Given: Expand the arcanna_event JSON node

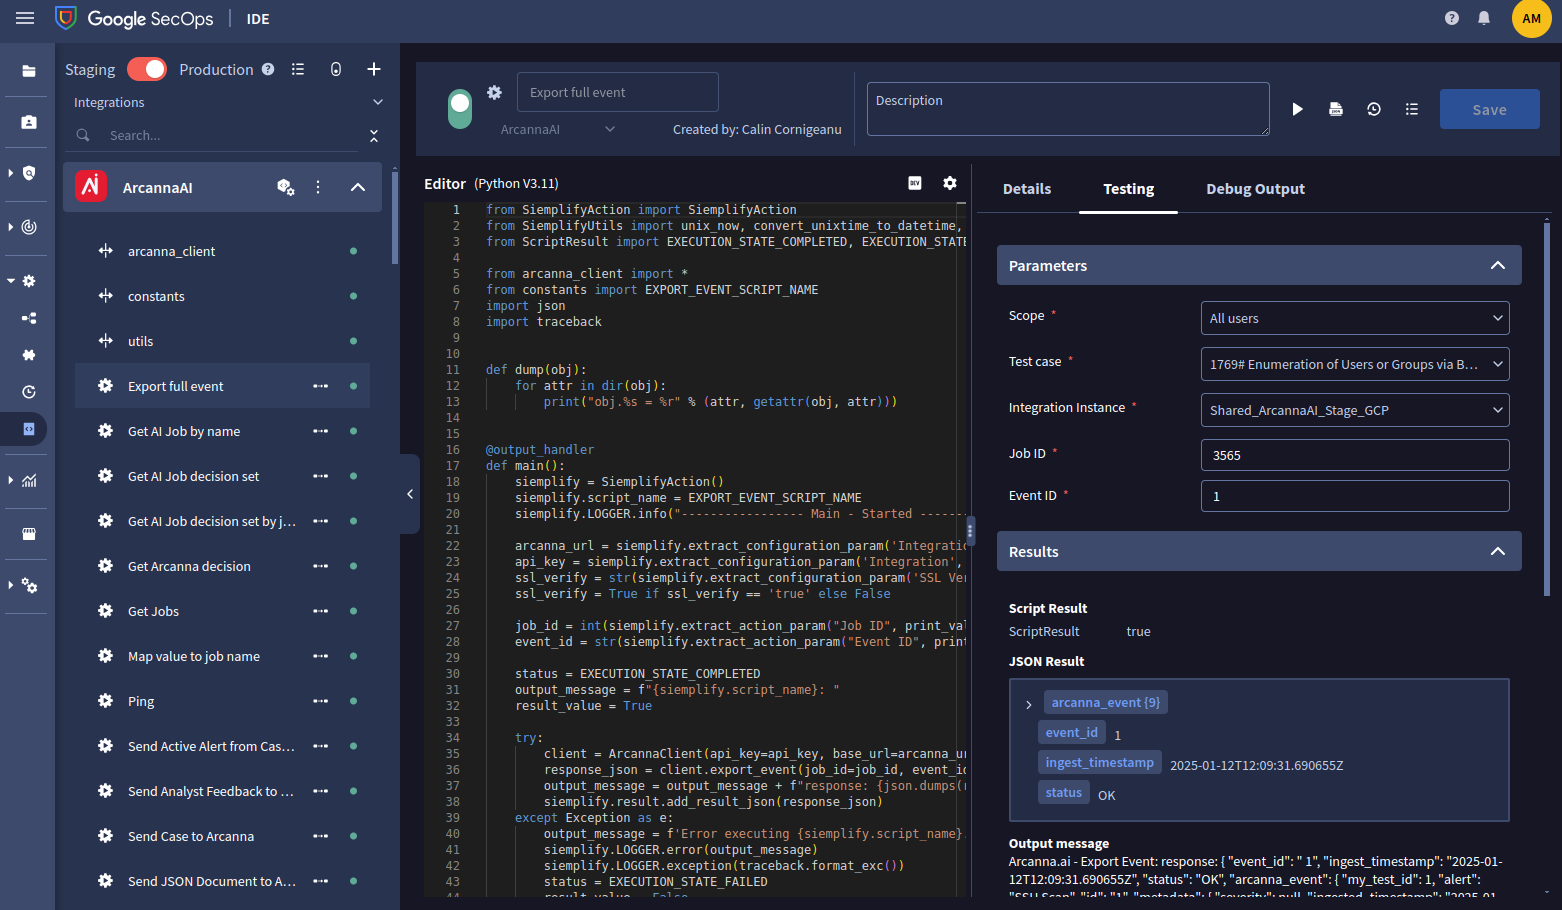Looking at the screenshot, I should point(1028,704).
